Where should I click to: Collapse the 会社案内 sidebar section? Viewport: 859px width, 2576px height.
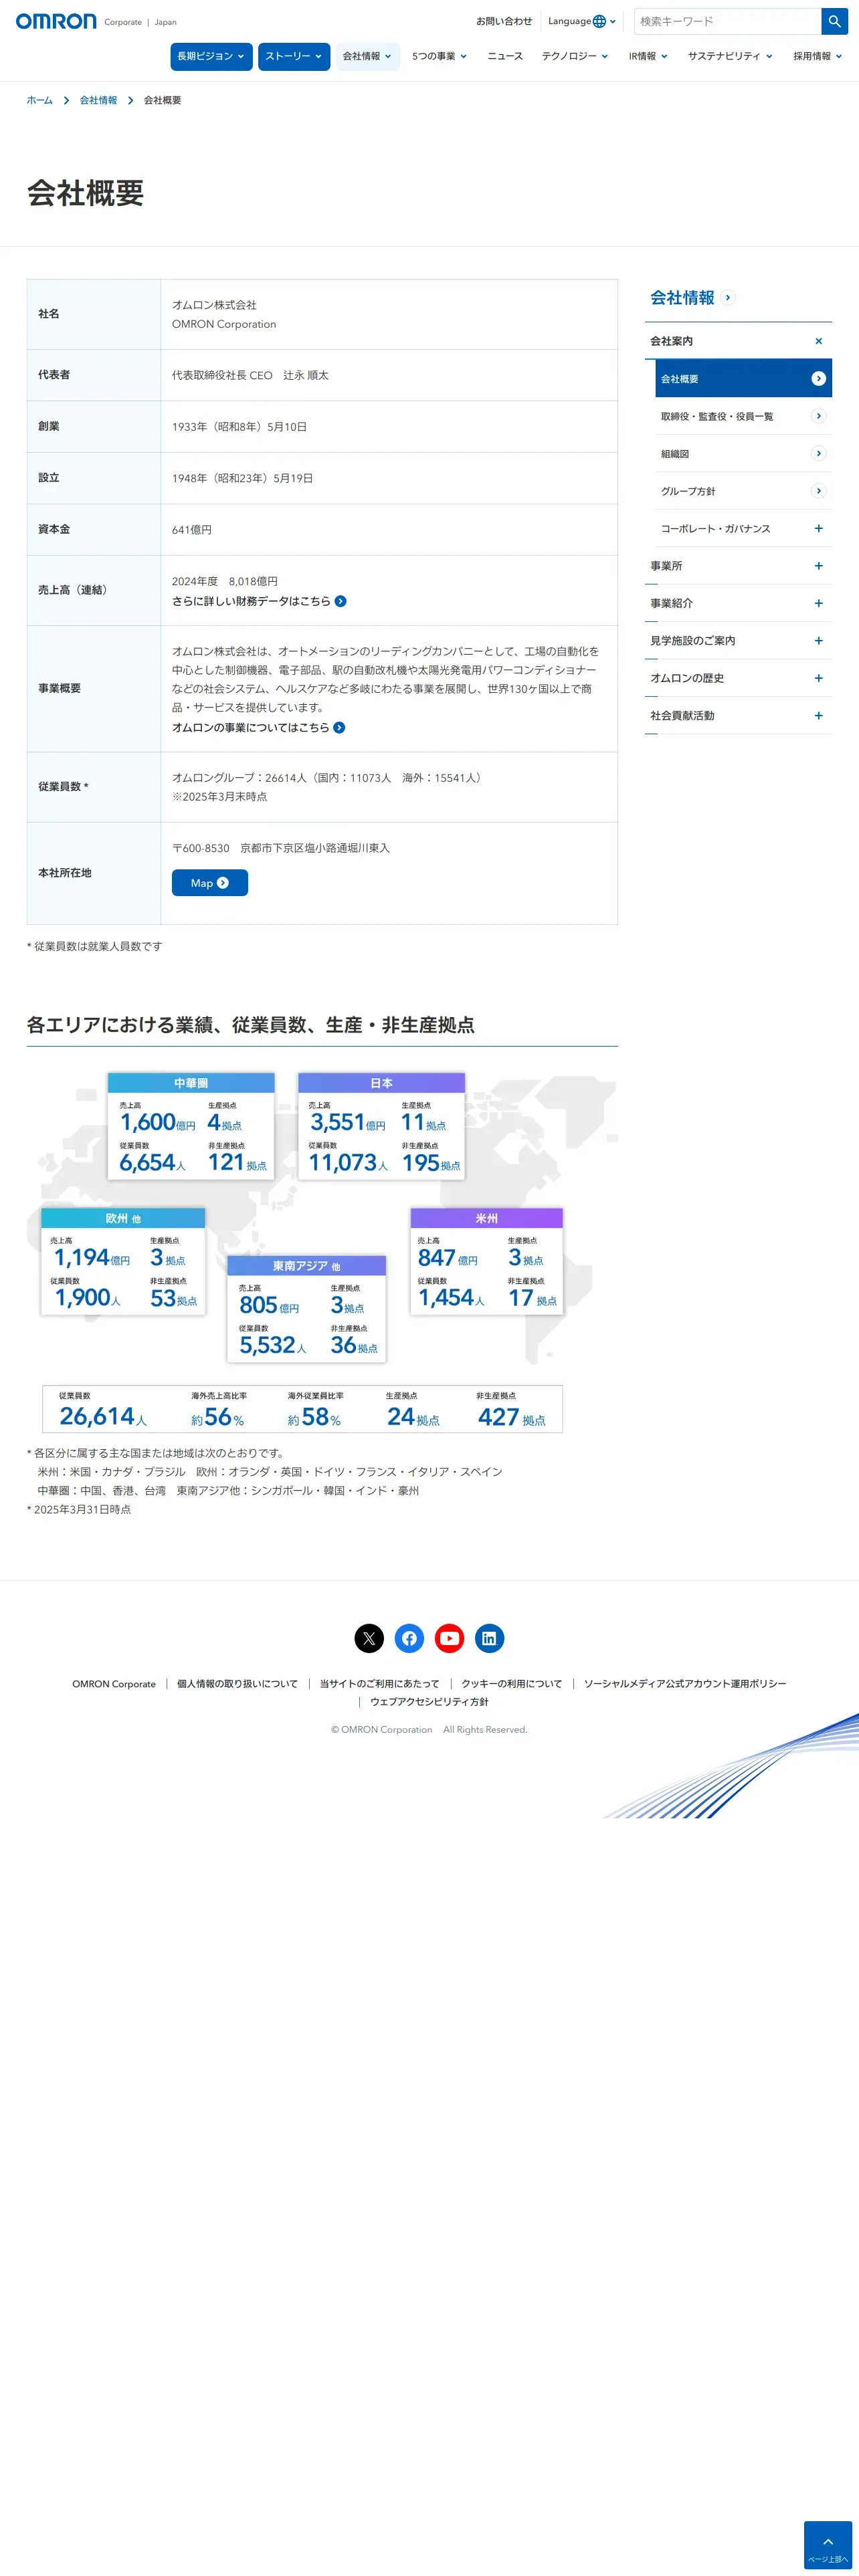click(818, 341)
